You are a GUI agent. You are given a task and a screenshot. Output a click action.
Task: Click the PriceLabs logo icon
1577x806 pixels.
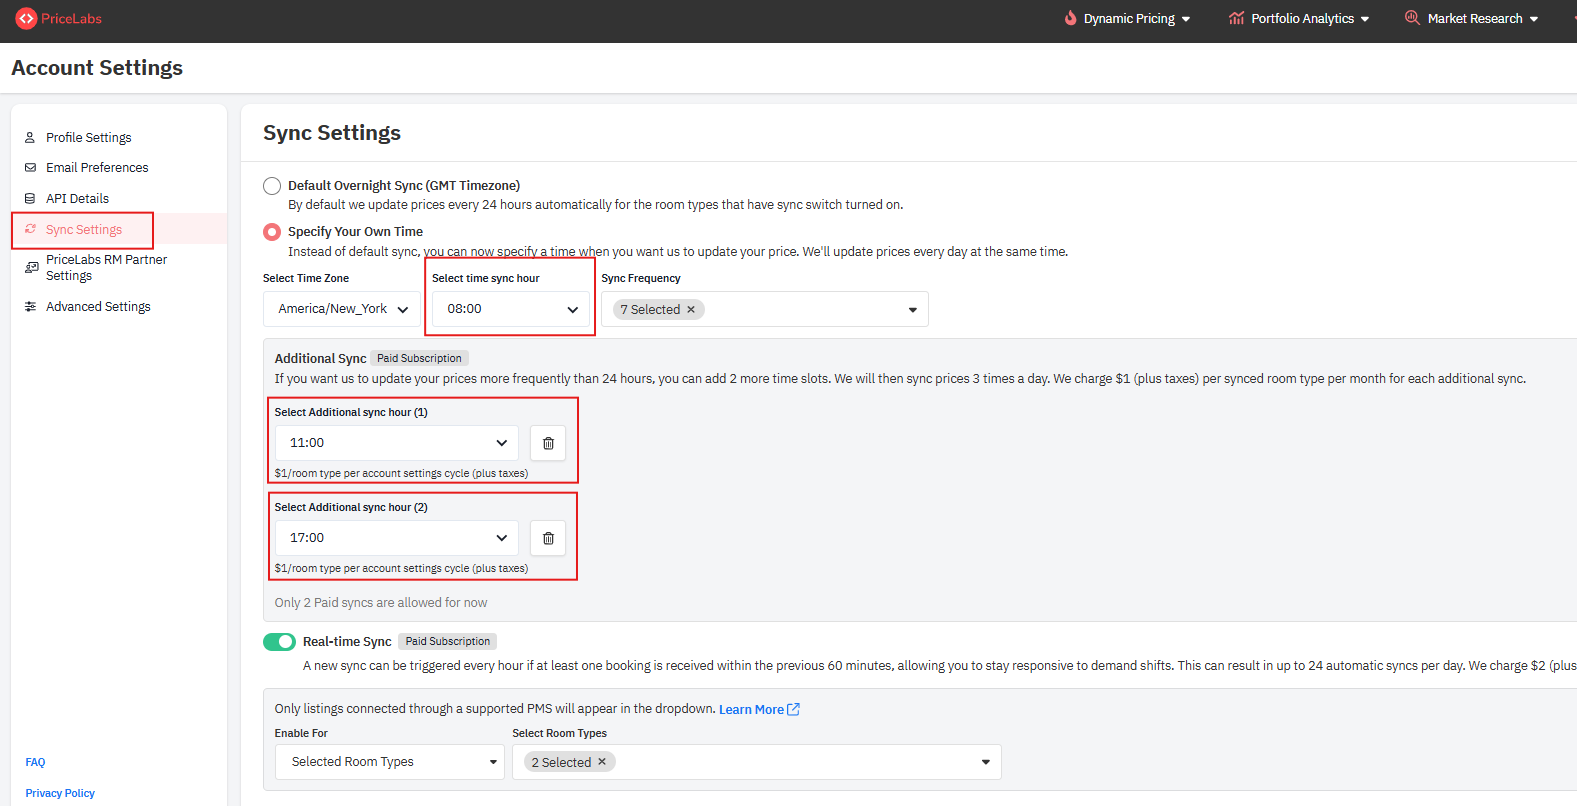pyautogui.click(x=26, y=19)
